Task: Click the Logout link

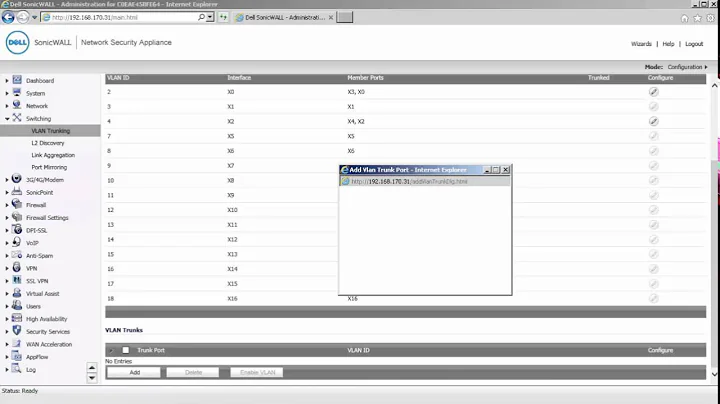Action: tap(694, 44)
